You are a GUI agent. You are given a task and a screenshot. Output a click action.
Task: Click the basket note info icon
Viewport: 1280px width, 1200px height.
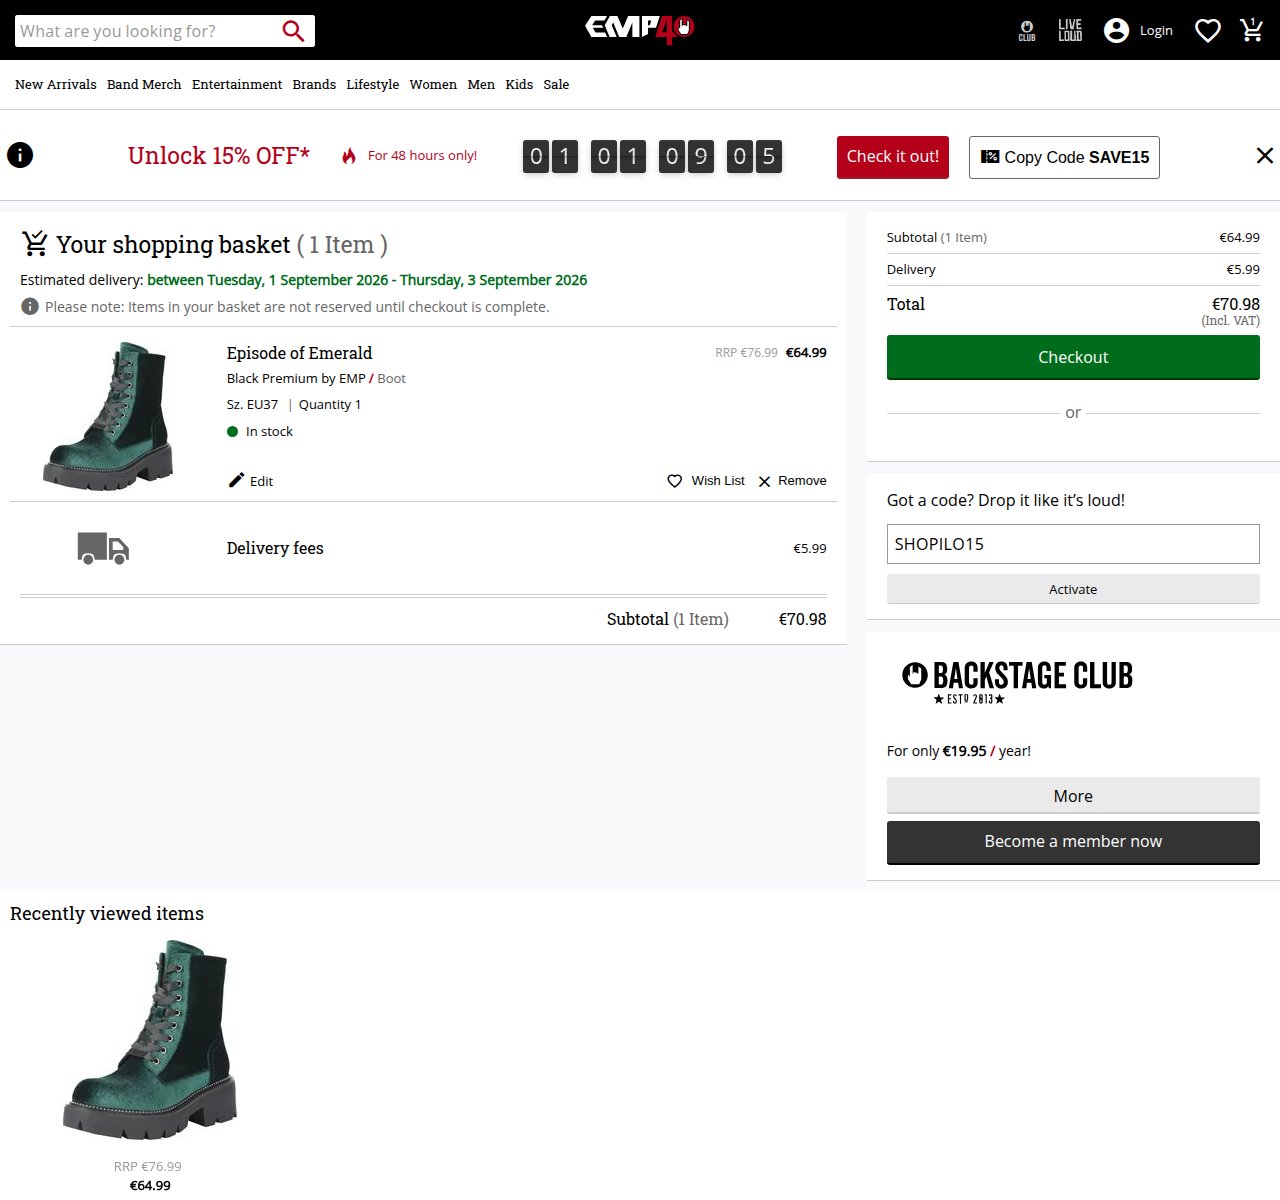tap(30, 306)
